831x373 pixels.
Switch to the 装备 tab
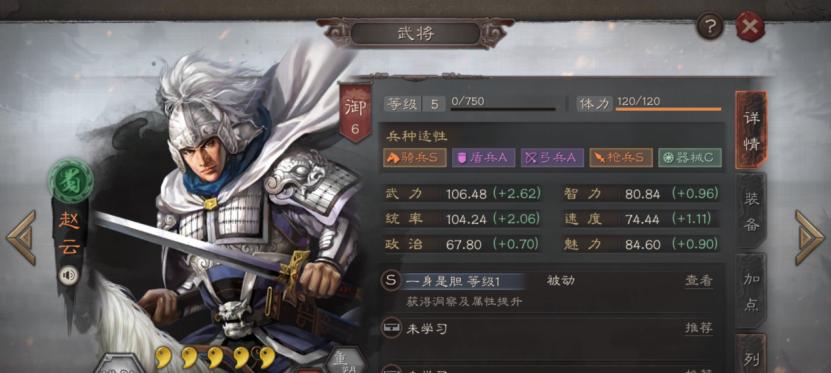pyautogui.click(x=751, y=211)
